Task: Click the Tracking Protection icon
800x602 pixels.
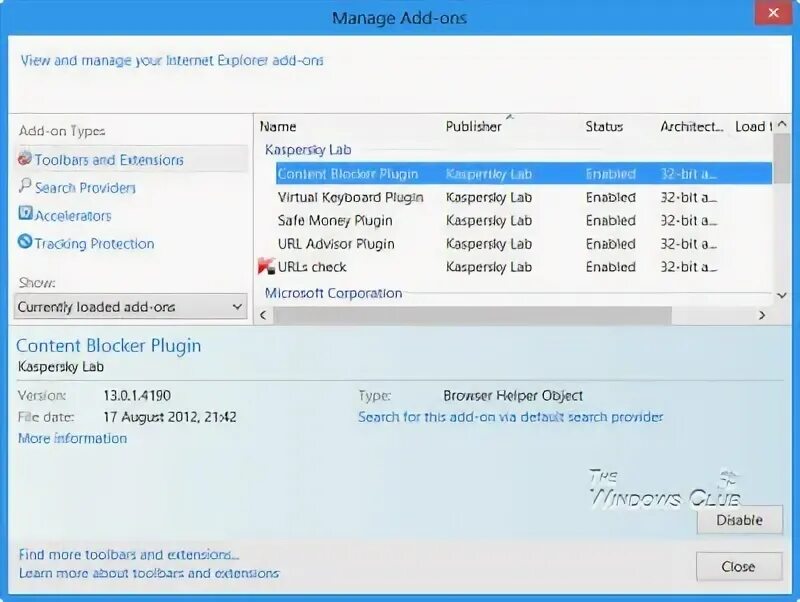Action: [25, 241]
